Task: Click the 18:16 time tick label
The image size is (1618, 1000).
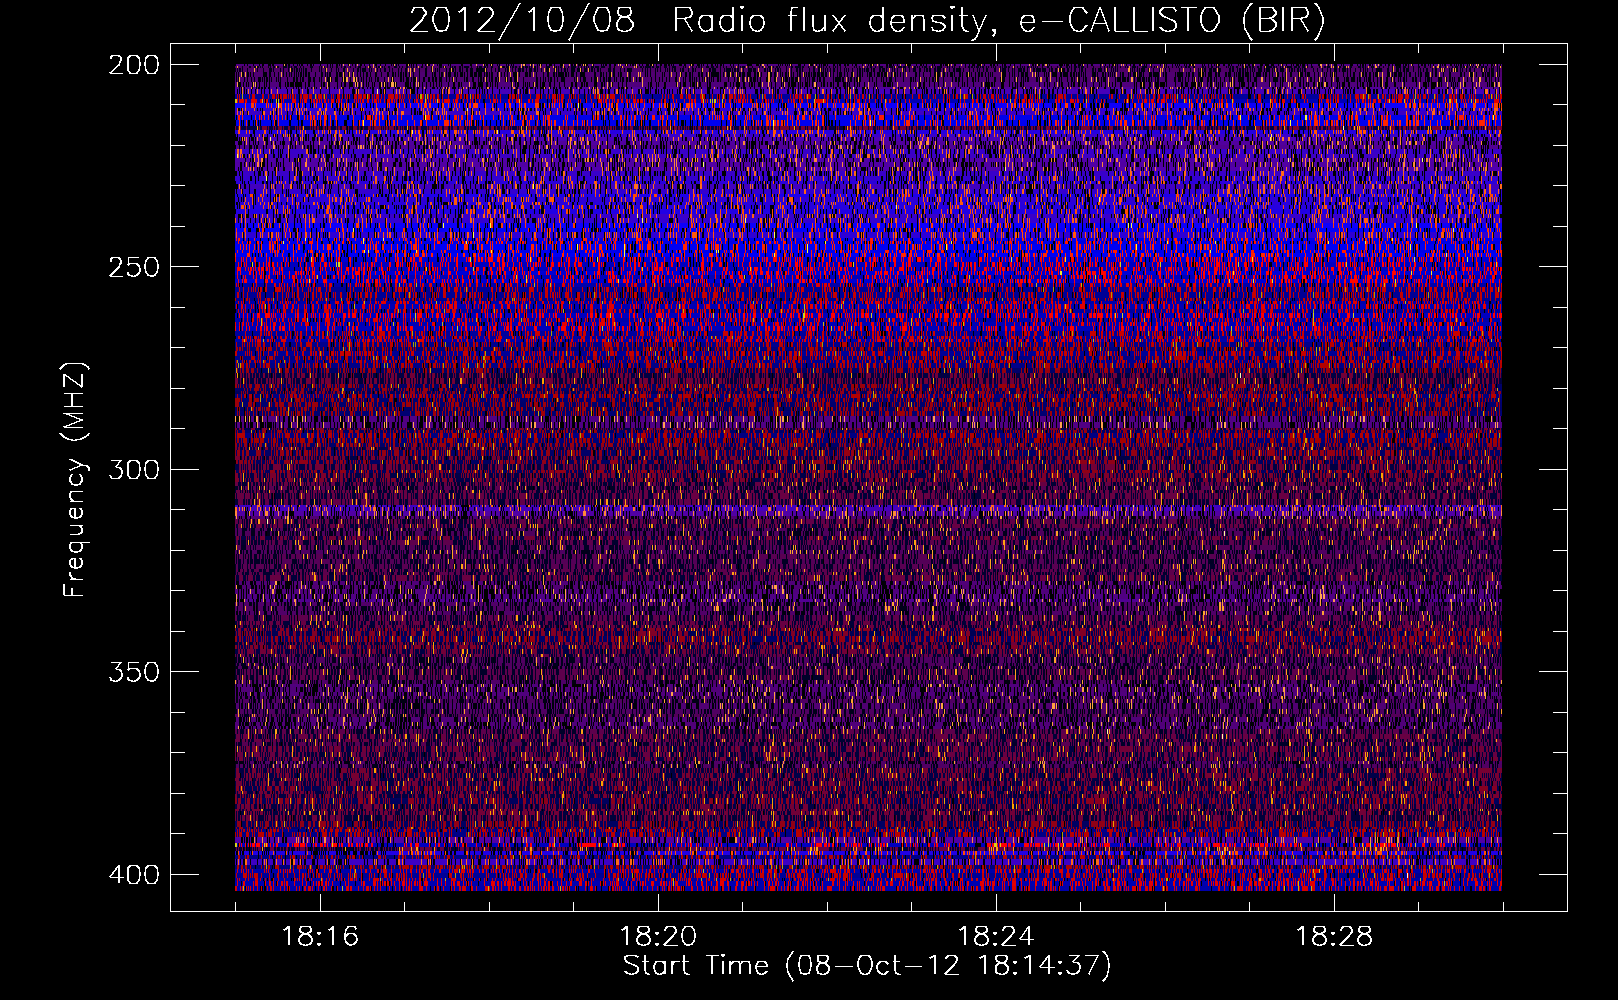Action: (320, 937)
